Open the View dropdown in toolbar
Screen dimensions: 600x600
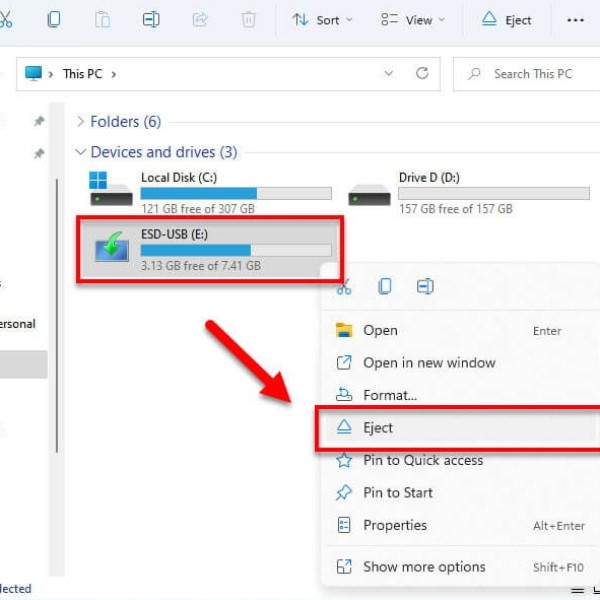[413, 20]
